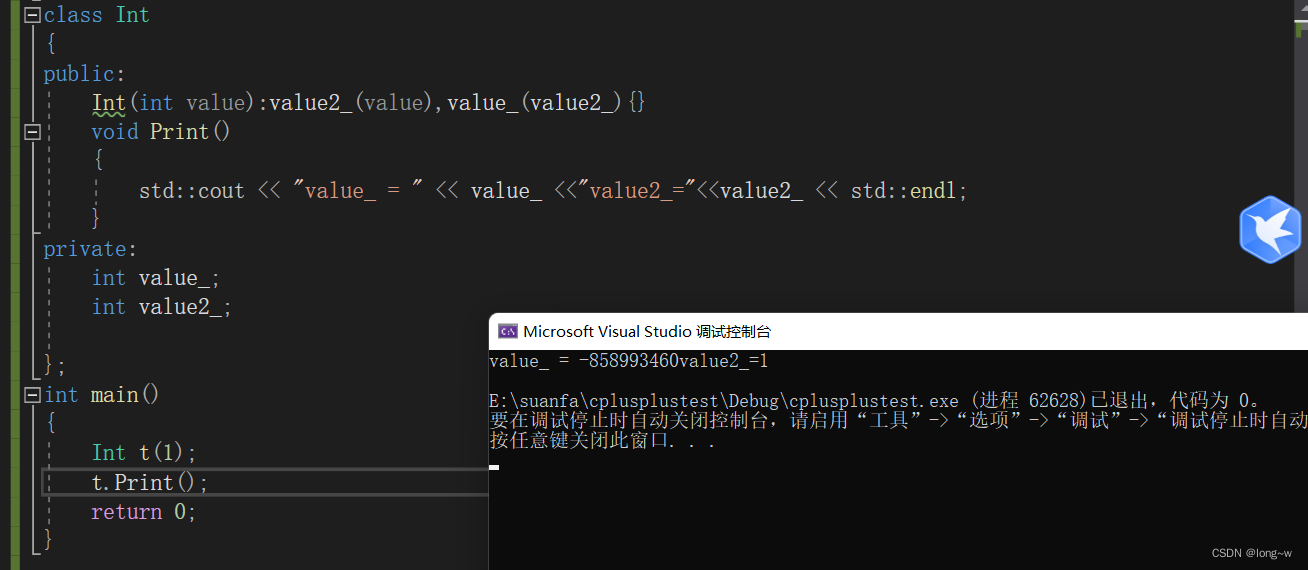The height and width of the screenshot is (570, 1308).
Task: Click the "value2_=" string literal
Action: point(636,191)
